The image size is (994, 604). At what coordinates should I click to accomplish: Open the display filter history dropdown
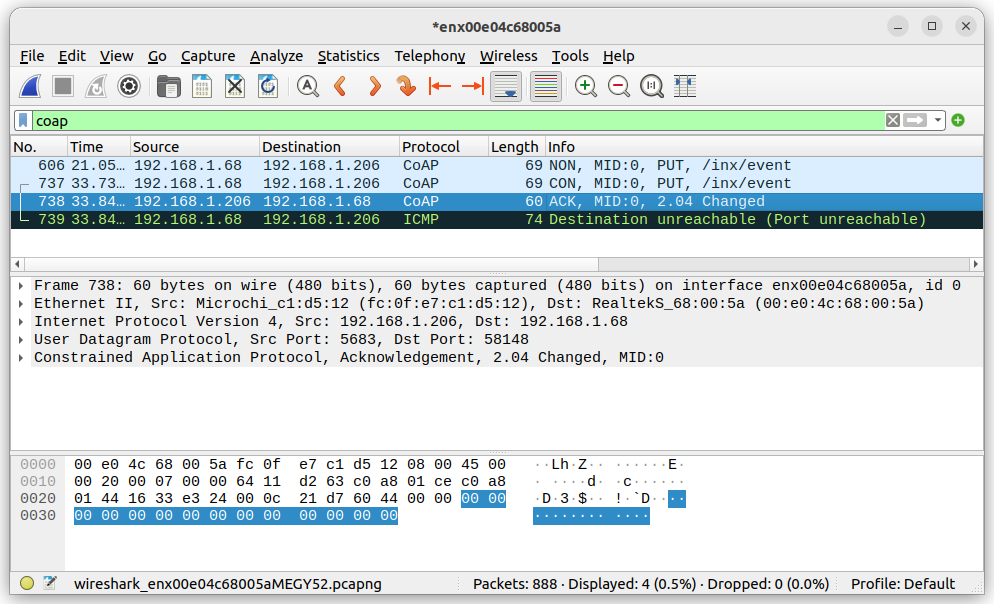tap(938, 121)
